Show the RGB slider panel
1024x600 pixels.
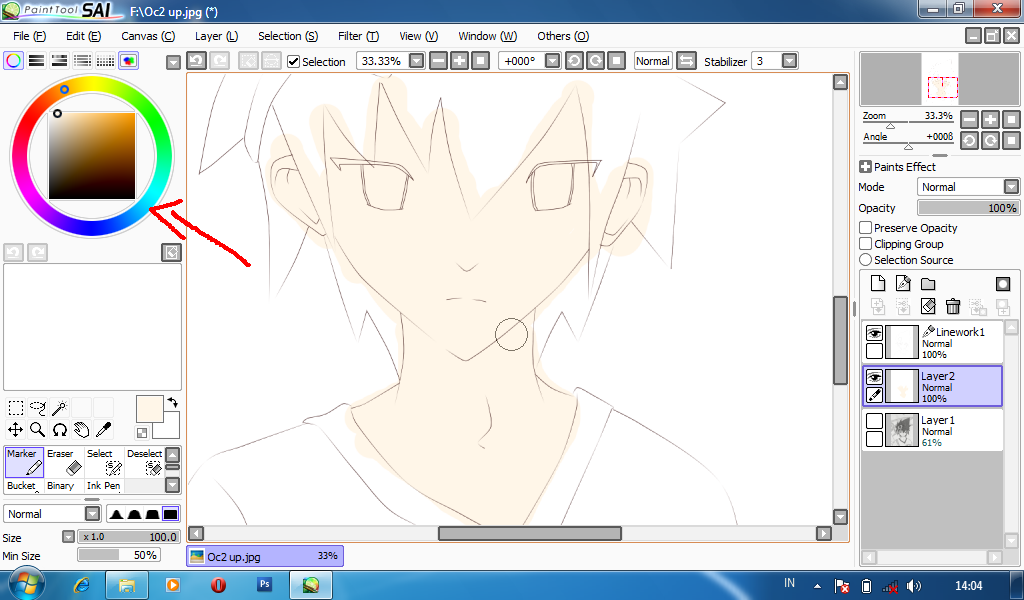tap(37, 61)
